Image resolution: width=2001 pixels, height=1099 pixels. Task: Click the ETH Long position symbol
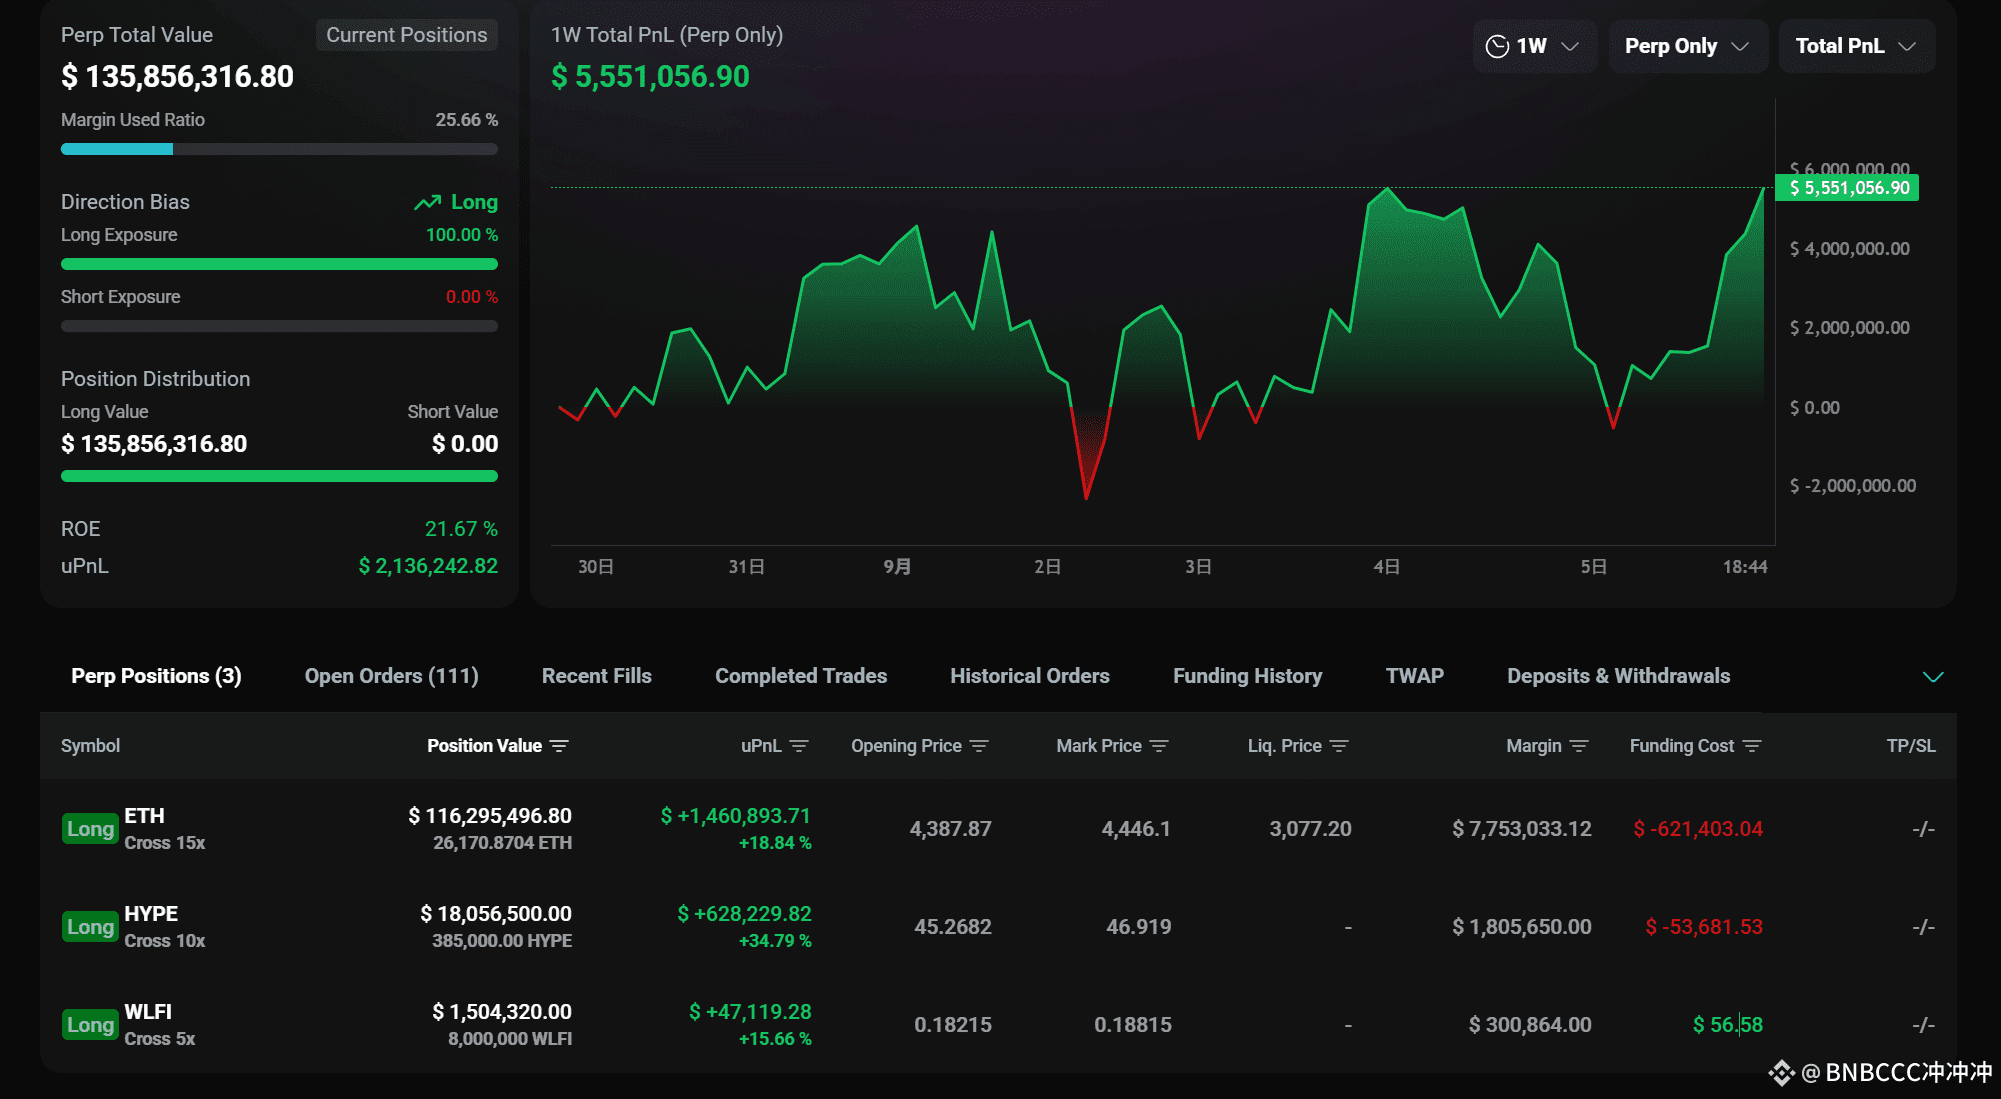[x=145, y=816]
